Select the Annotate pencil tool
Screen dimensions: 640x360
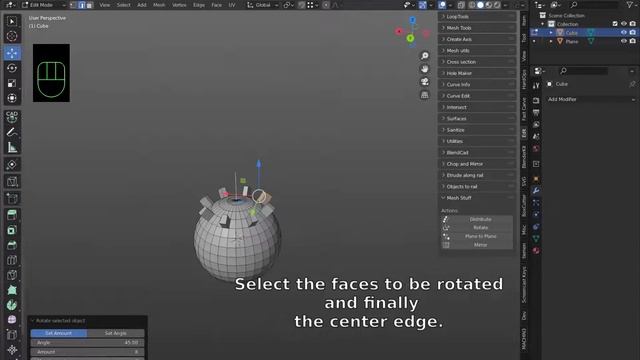[x=12, y=132]
